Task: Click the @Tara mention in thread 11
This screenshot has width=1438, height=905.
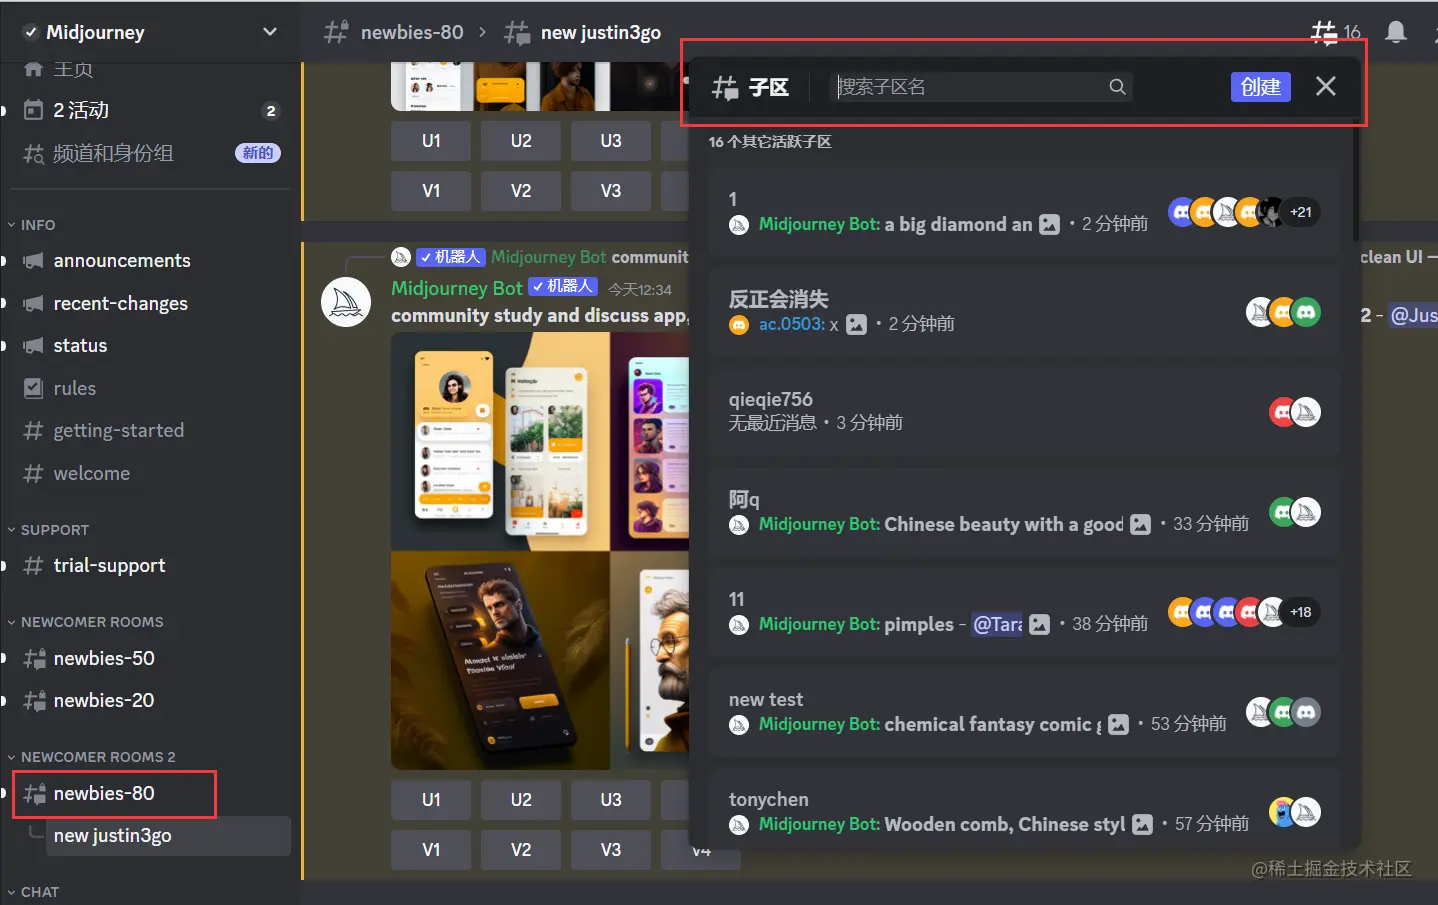Action: point(997,625)
